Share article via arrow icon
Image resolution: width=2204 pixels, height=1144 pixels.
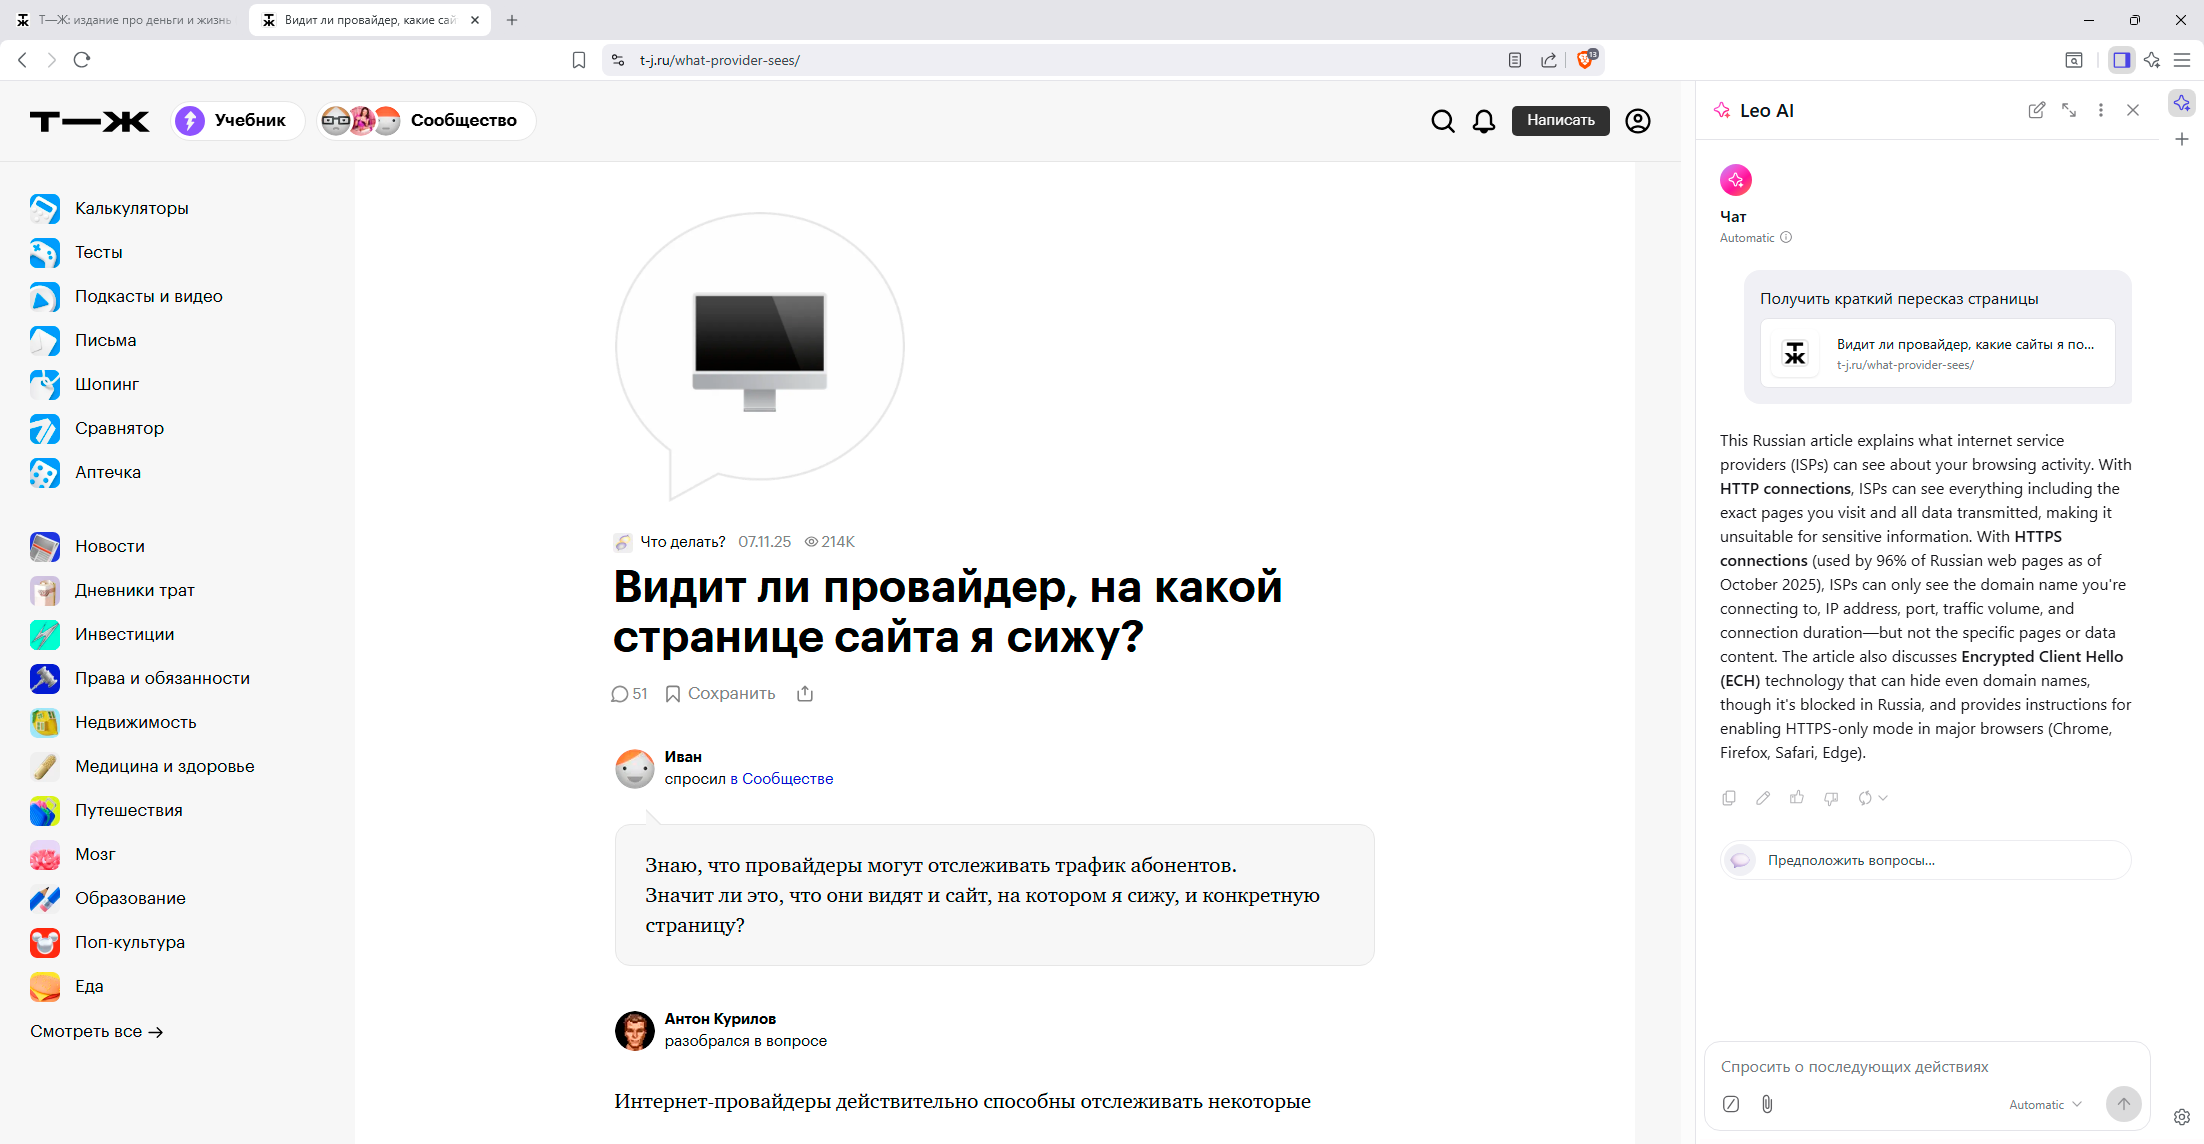click(x=805, y=694)
